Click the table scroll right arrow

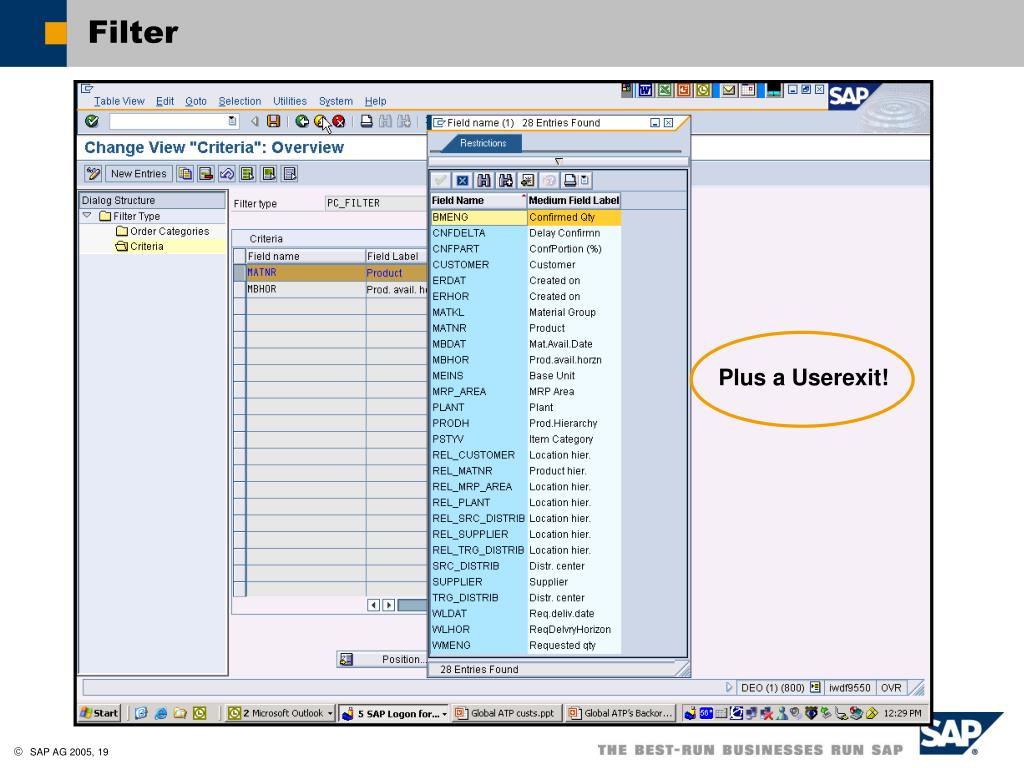pyautogui.click(x=389, y=605)
